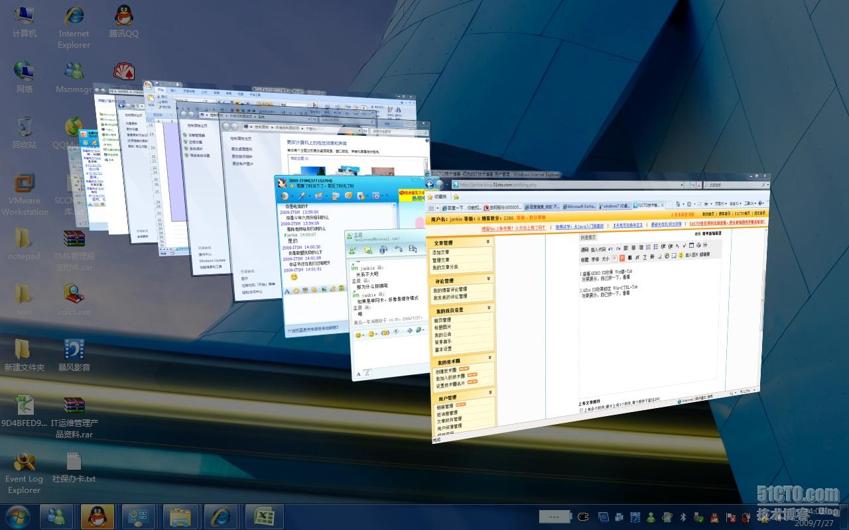Open the 新建文件夹 folder icon
The image size is (849, 530).
[24, 355]
